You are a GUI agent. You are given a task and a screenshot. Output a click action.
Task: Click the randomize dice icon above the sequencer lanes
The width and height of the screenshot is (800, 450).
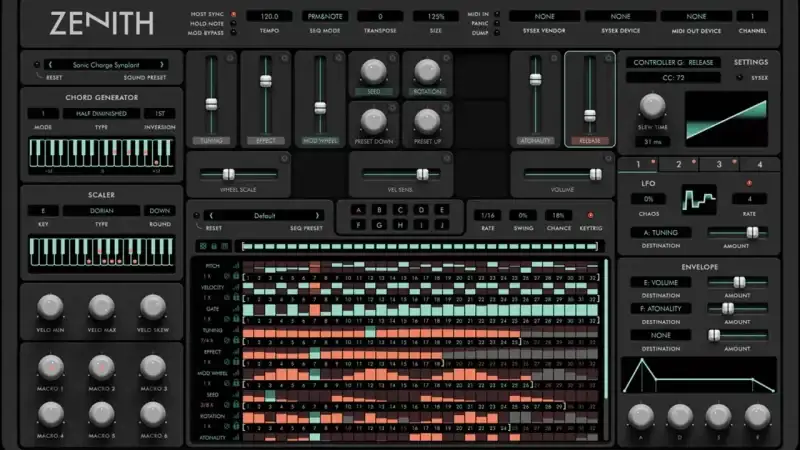pyautogui.click(x=203, y=246)
